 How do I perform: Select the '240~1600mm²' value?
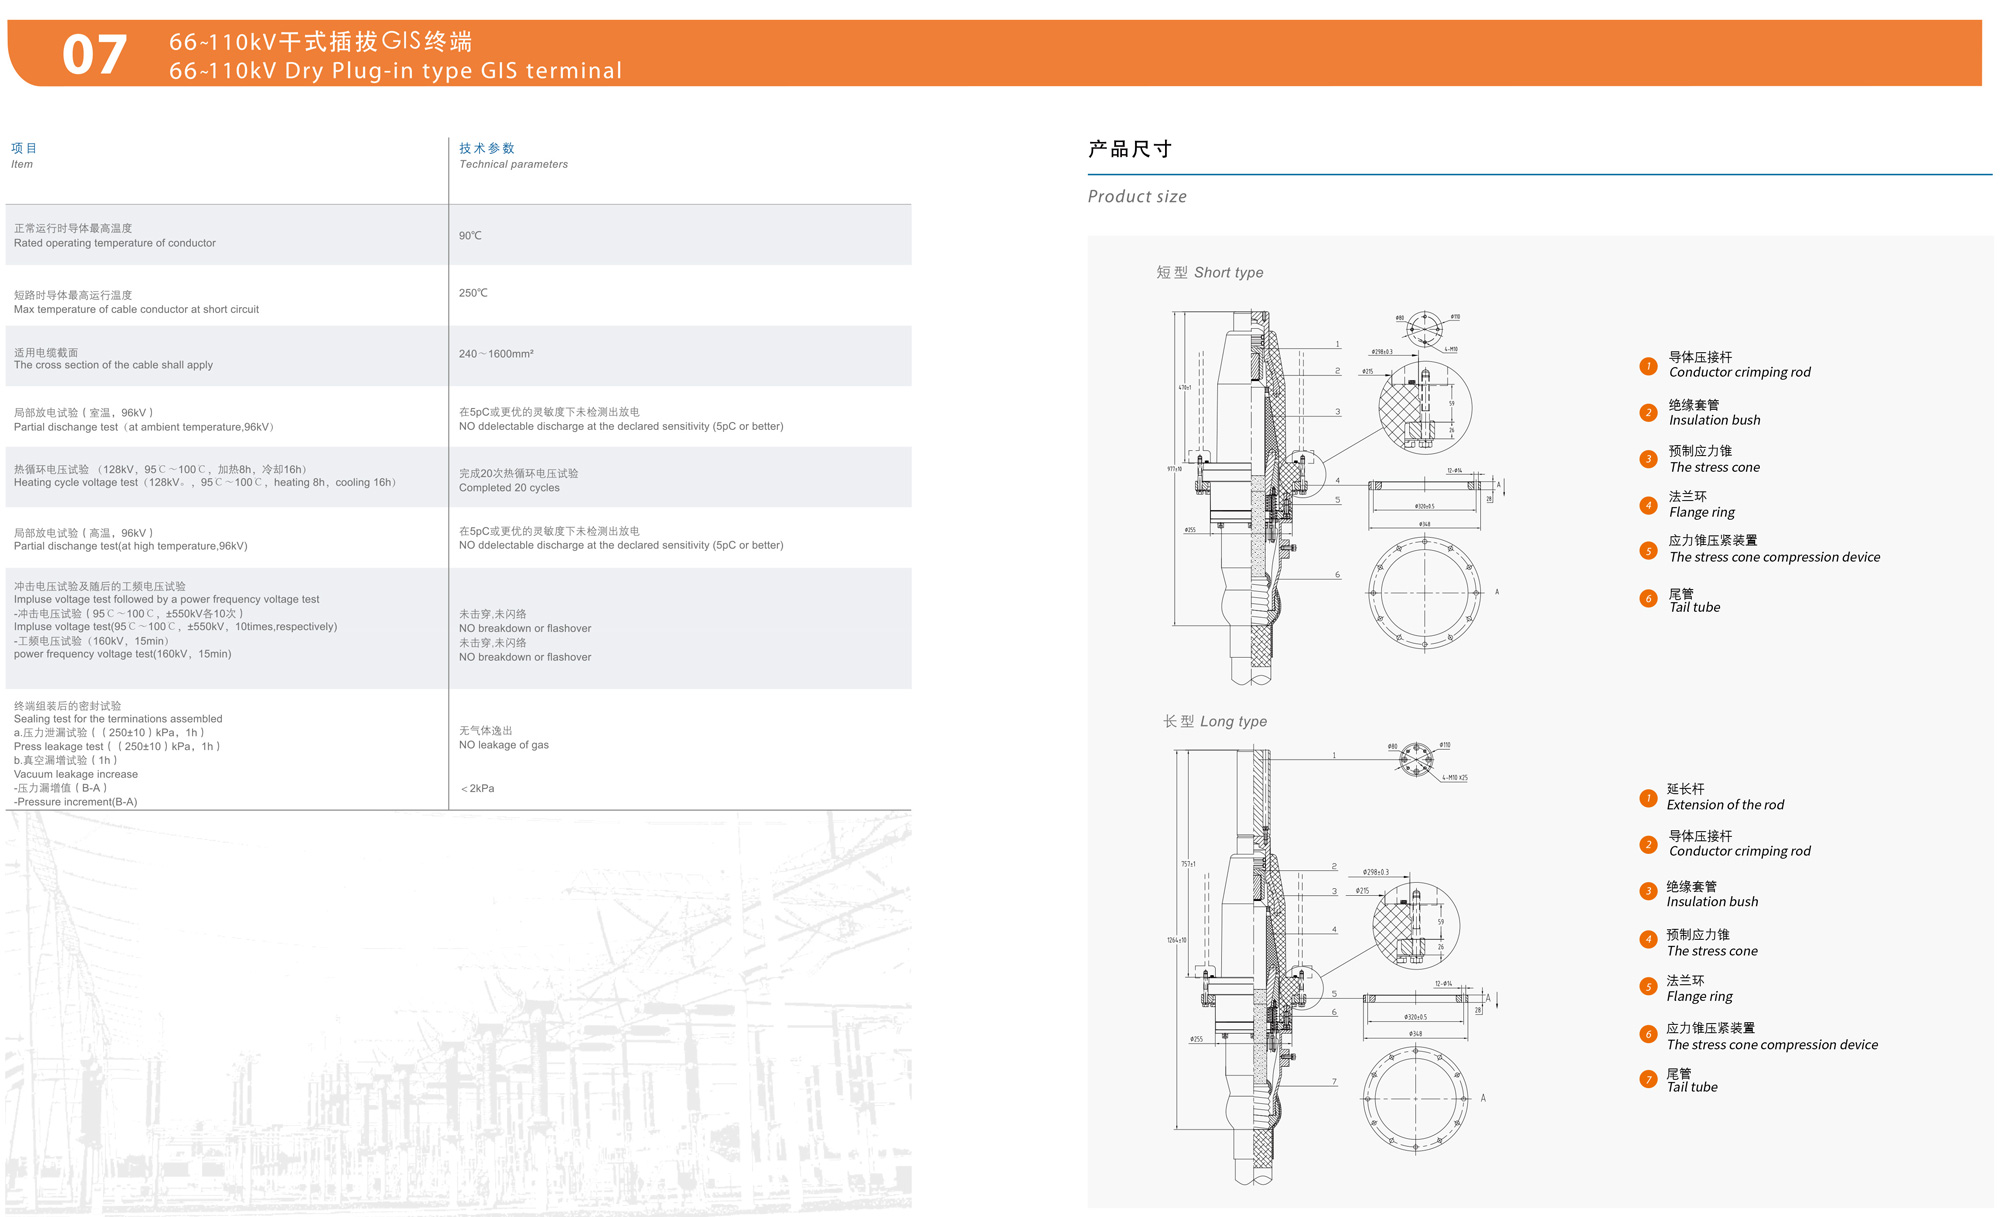496,354
